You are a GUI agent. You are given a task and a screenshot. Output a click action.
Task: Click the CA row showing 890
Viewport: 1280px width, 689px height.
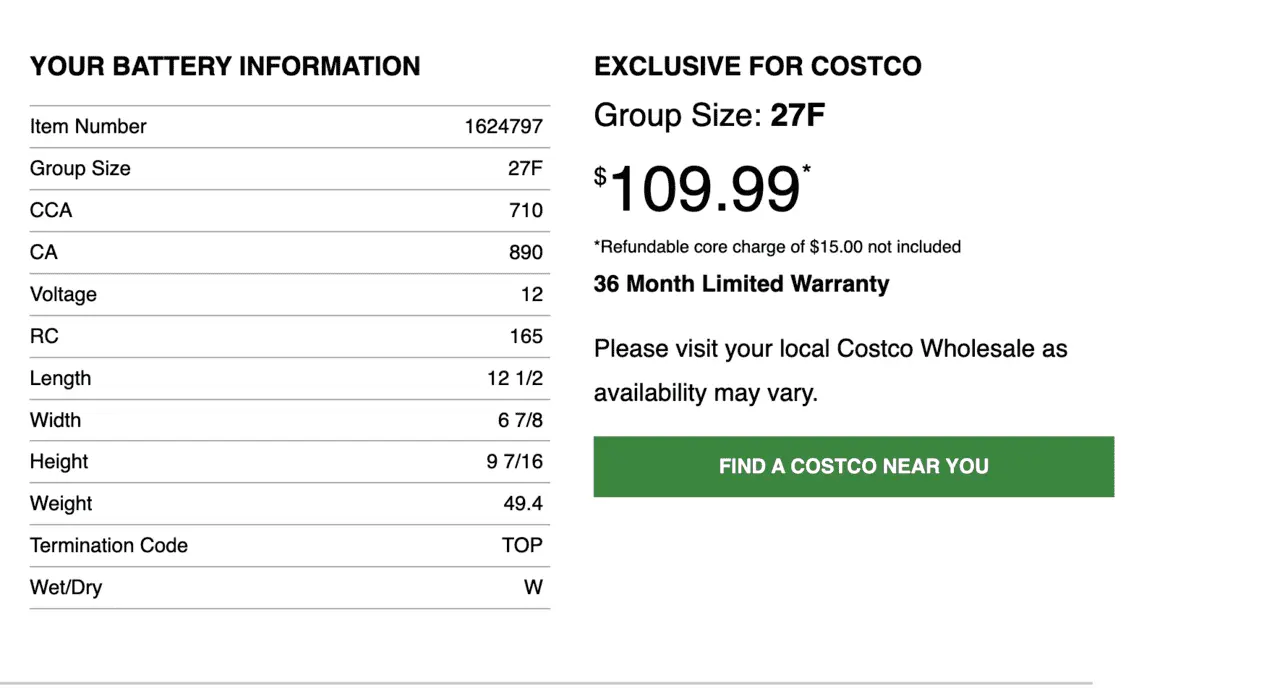point(290,252)
